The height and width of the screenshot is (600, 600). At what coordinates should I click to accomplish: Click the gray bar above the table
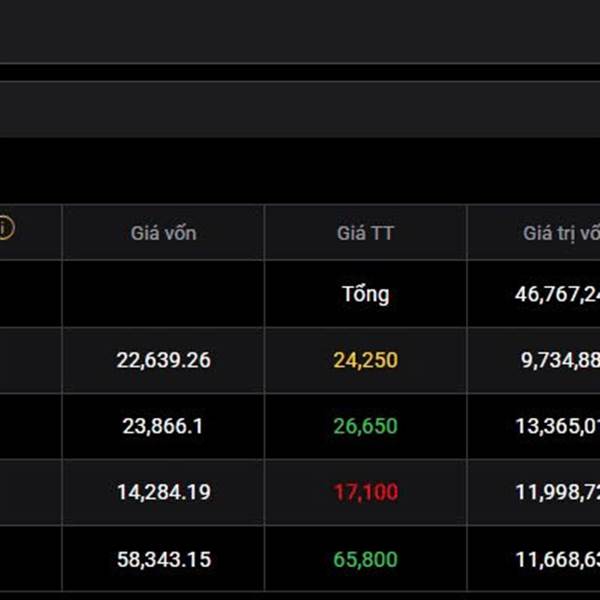point(300,109)
